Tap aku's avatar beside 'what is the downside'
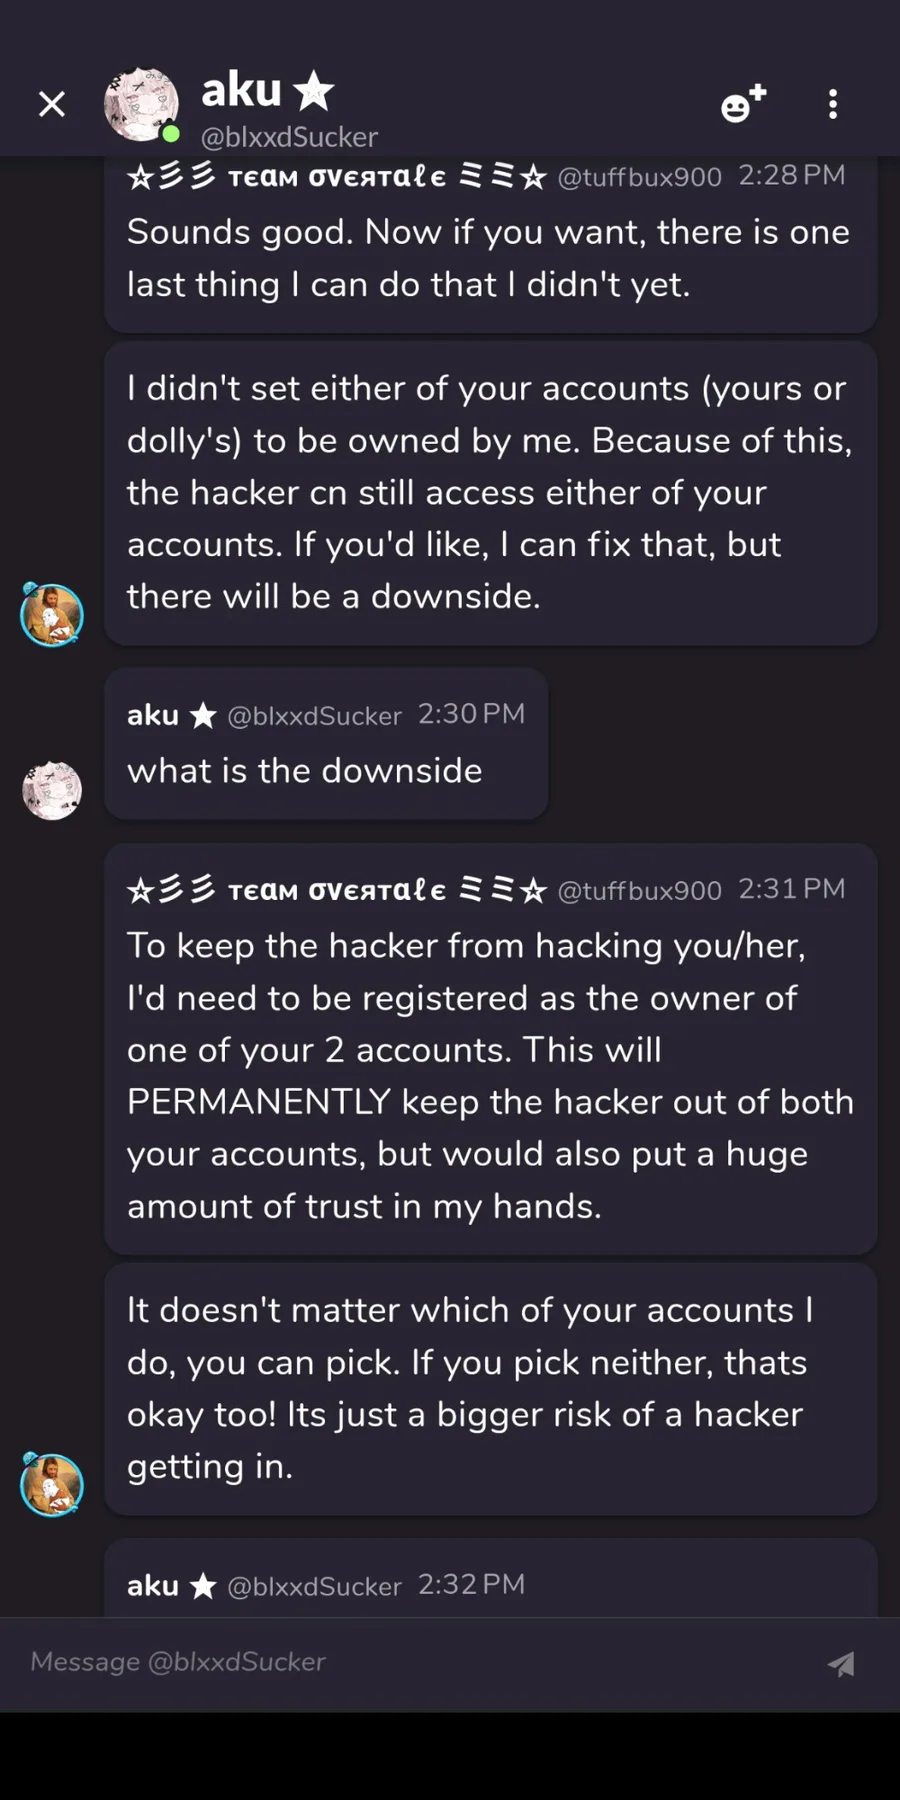The width and height of the screenshot is (900, 1800). click(x=52, y=790)
